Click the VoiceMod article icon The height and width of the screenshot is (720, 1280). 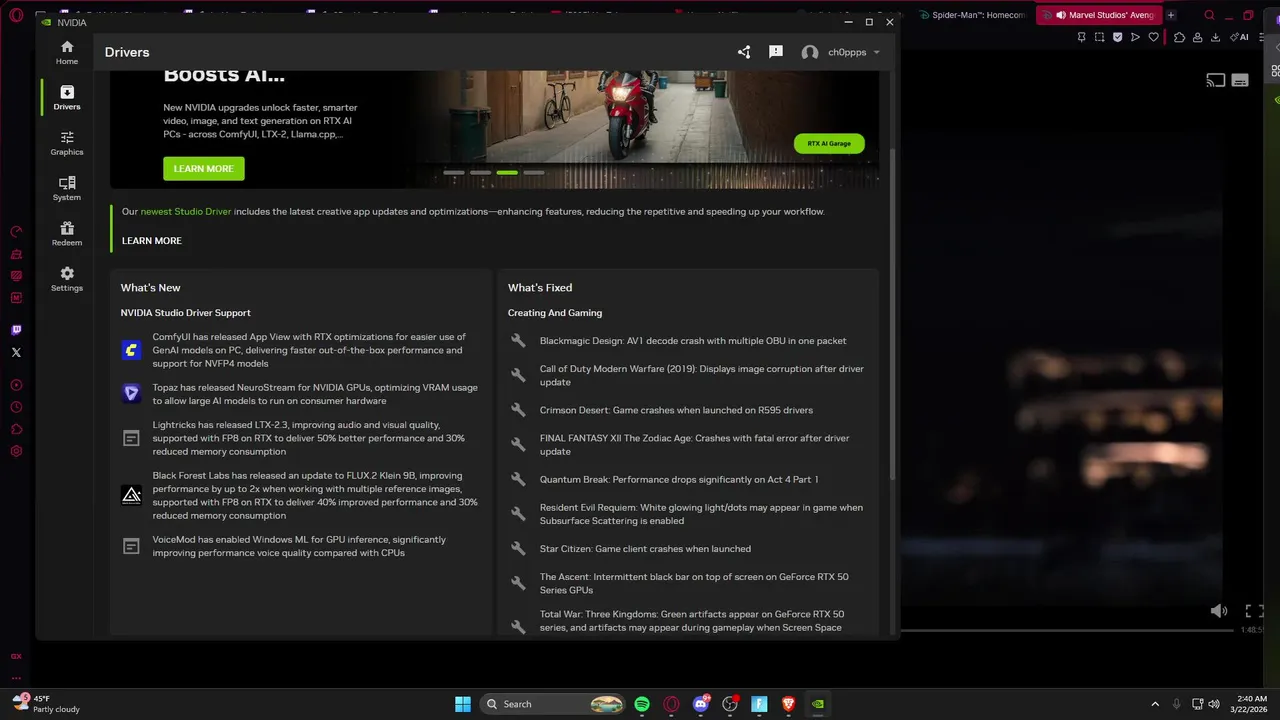pos(131,546)
